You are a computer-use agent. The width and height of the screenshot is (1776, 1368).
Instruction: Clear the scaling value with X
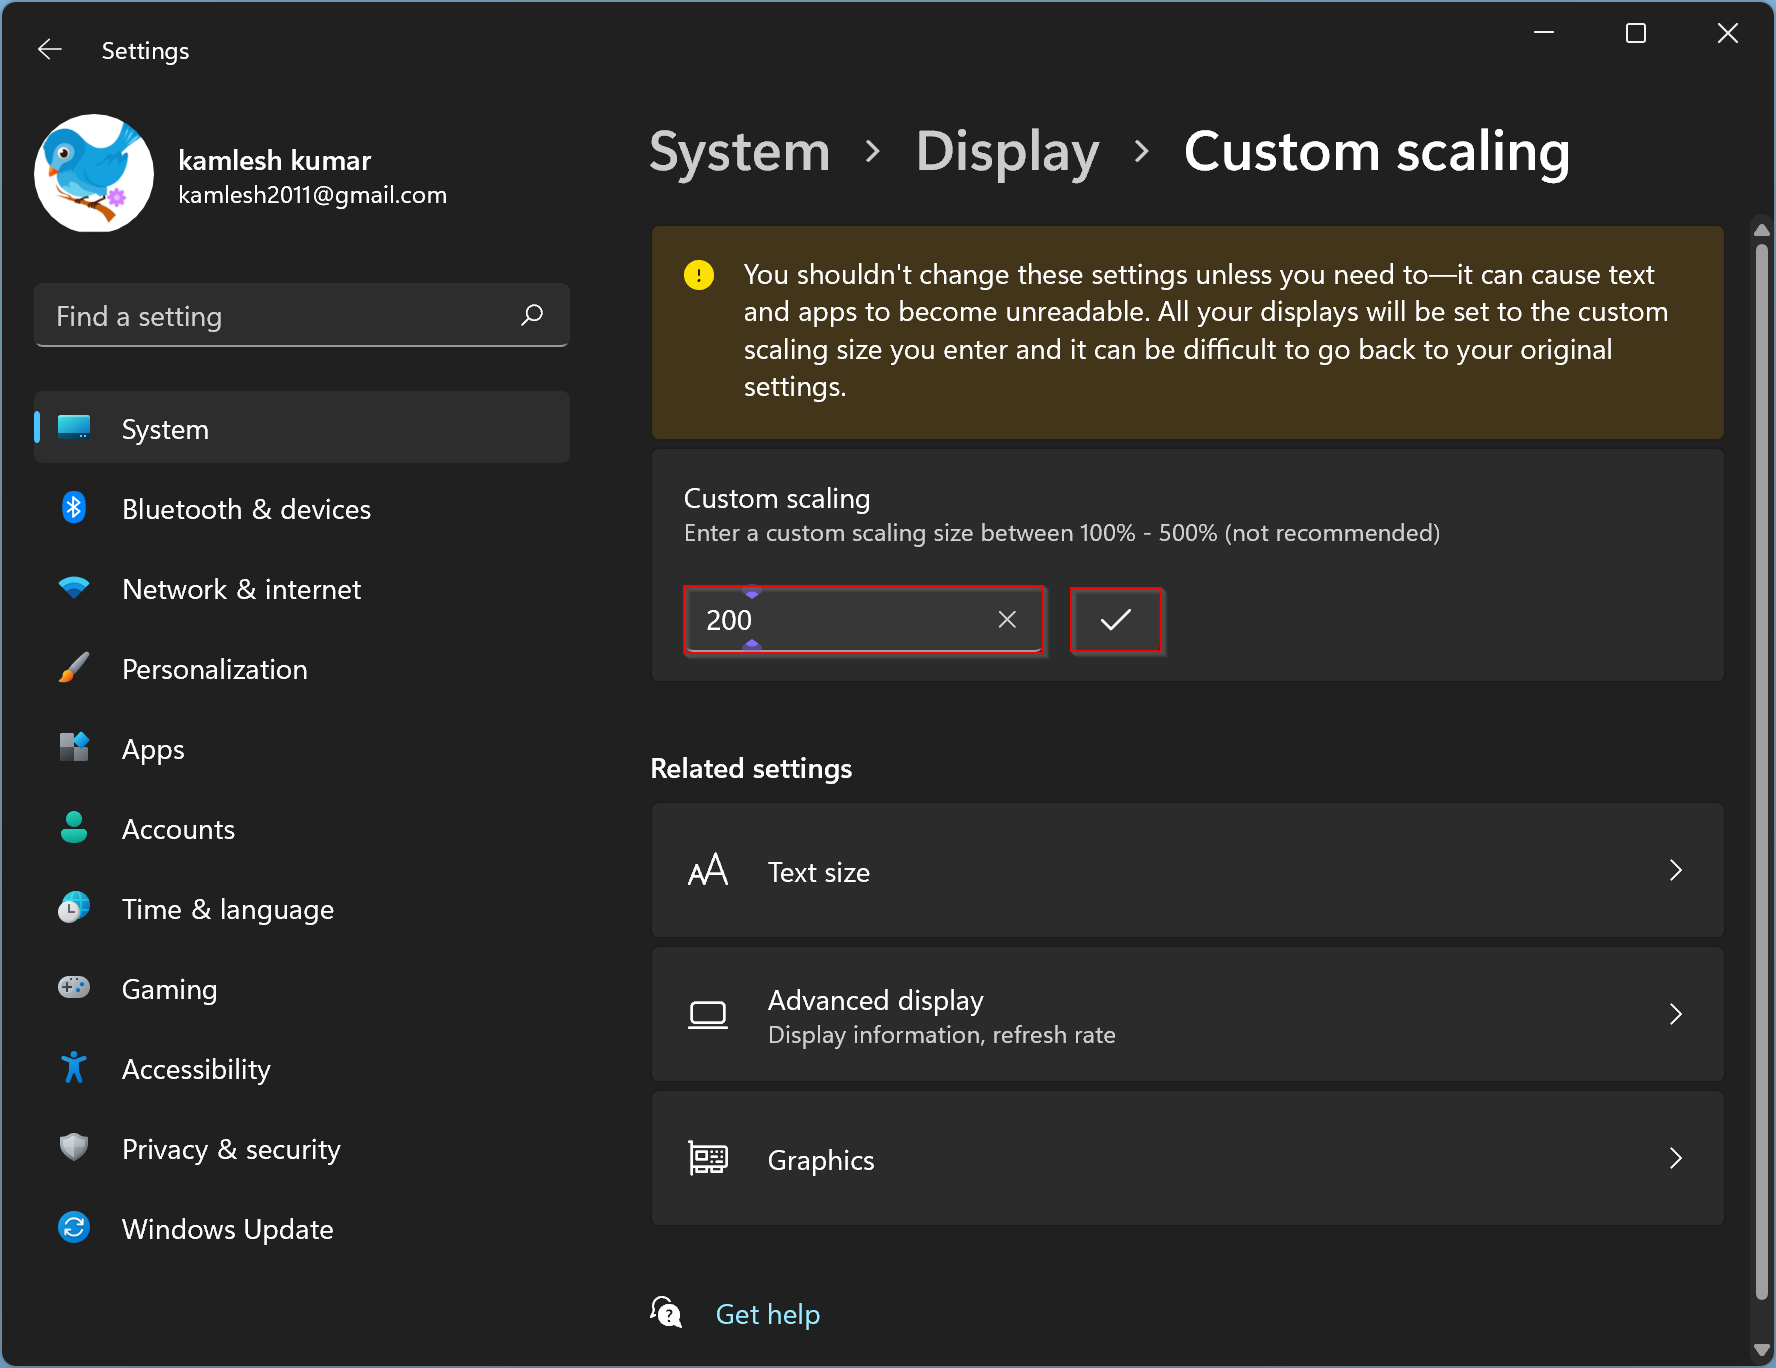1007,620
